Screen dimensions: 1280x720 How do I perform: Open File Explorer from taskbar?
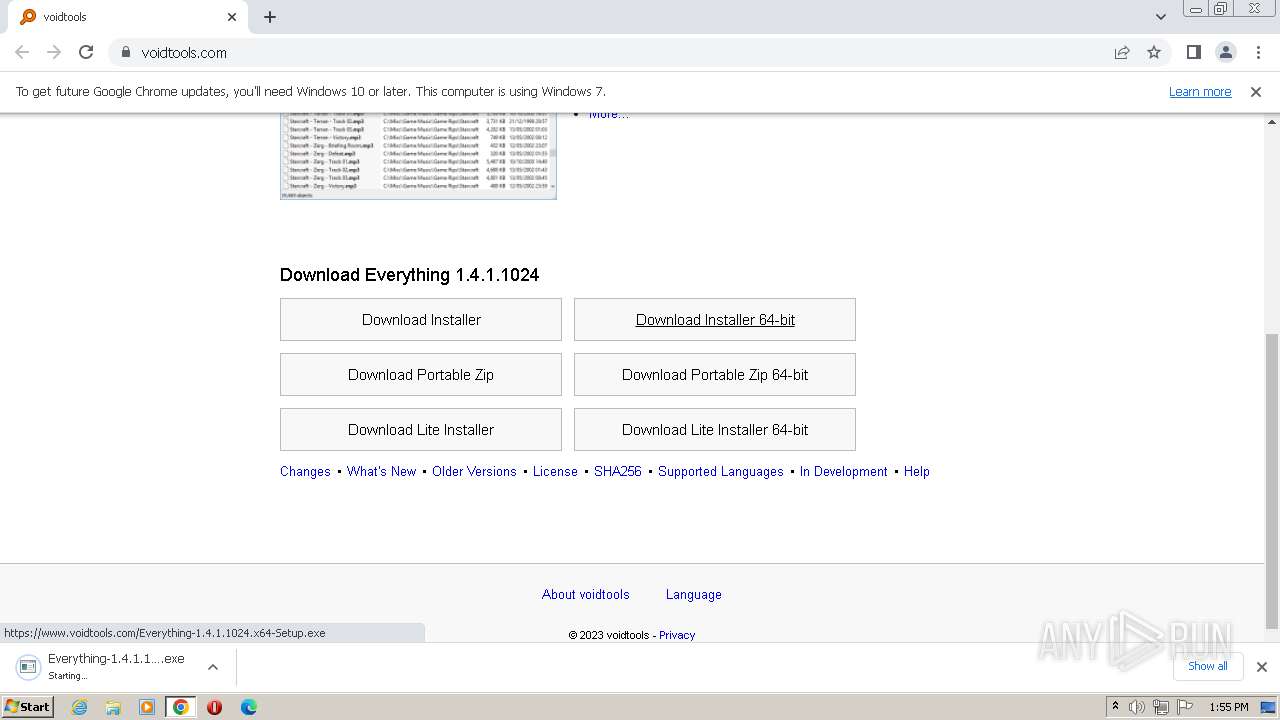coord(113,707)
